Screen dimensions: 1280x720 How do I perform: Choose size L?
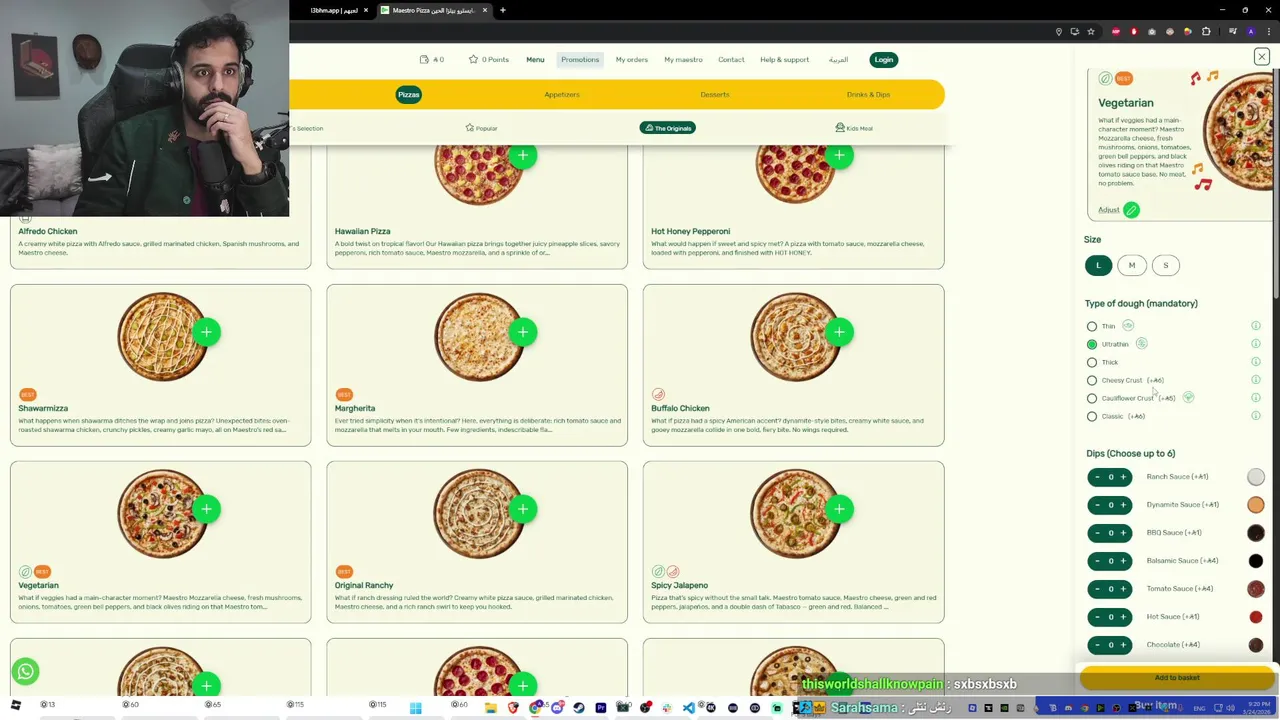pyautogui.click(x=1098, y=265)
